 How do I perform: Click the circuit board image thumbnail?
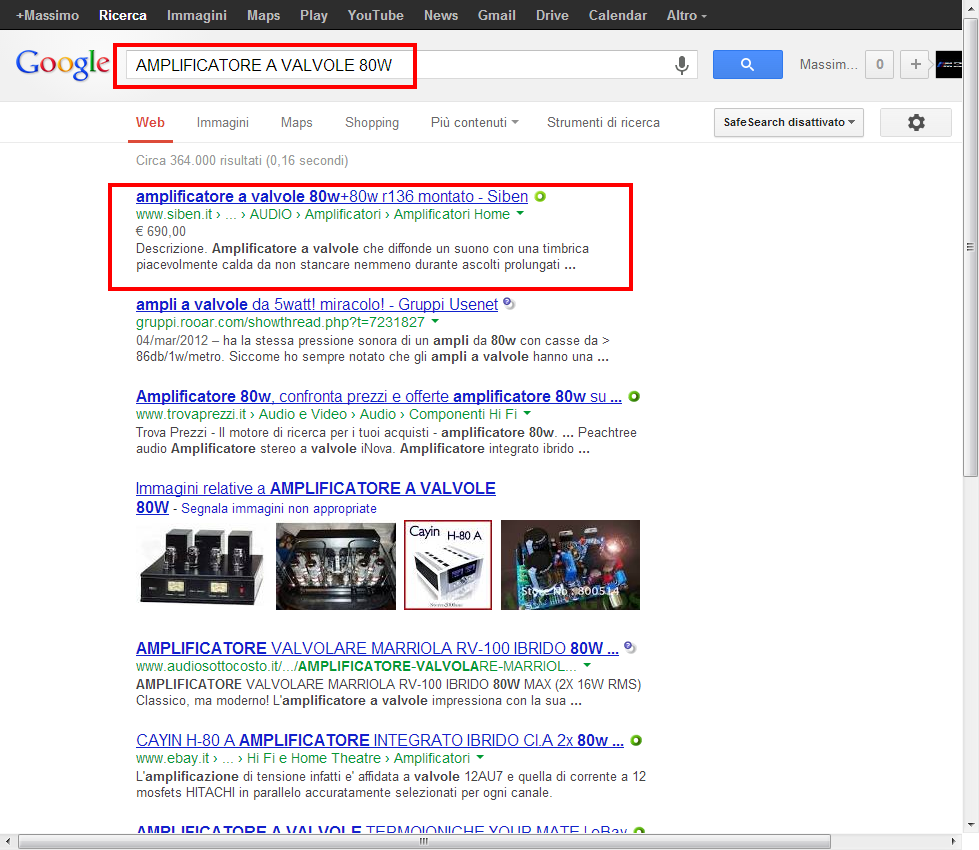click(570, 565)
